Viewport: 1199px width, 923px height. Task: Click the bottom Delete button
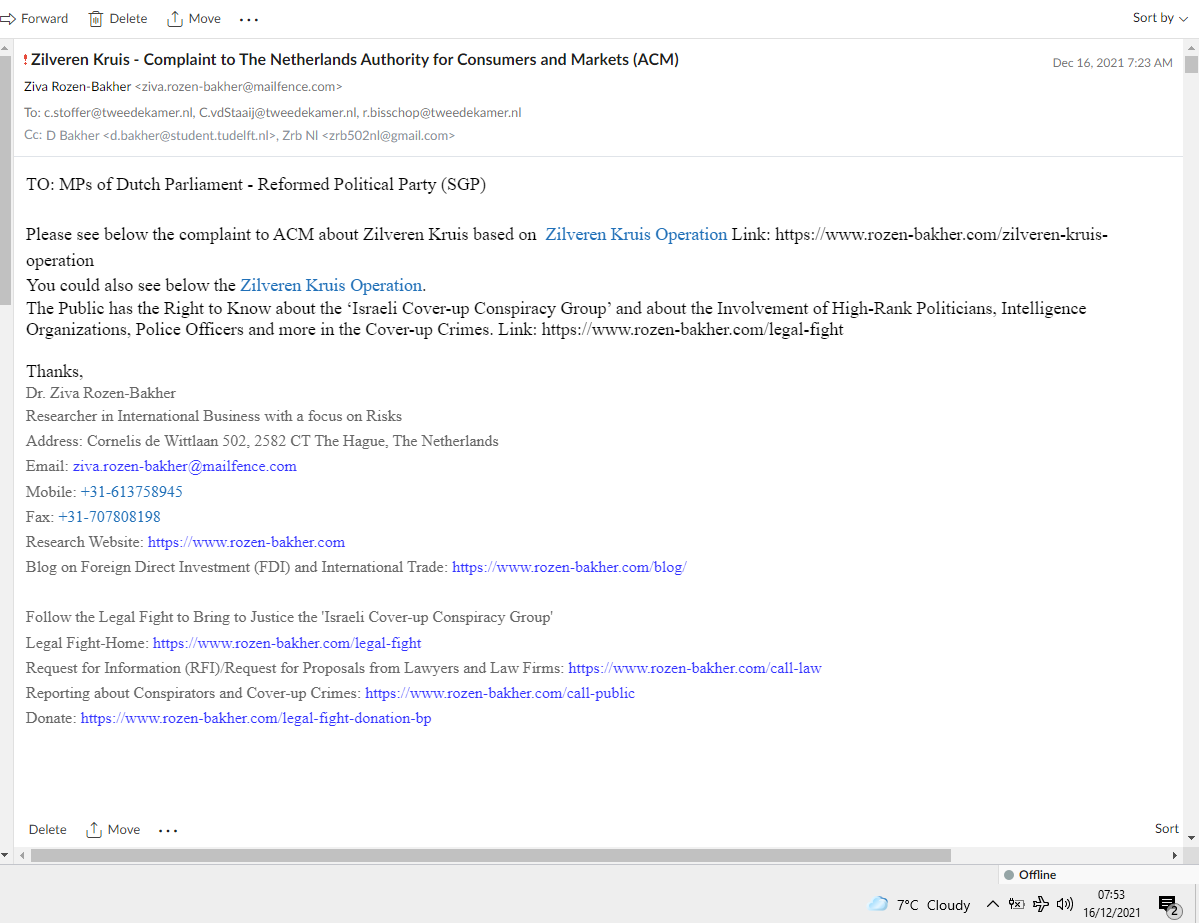coord(47,830)
